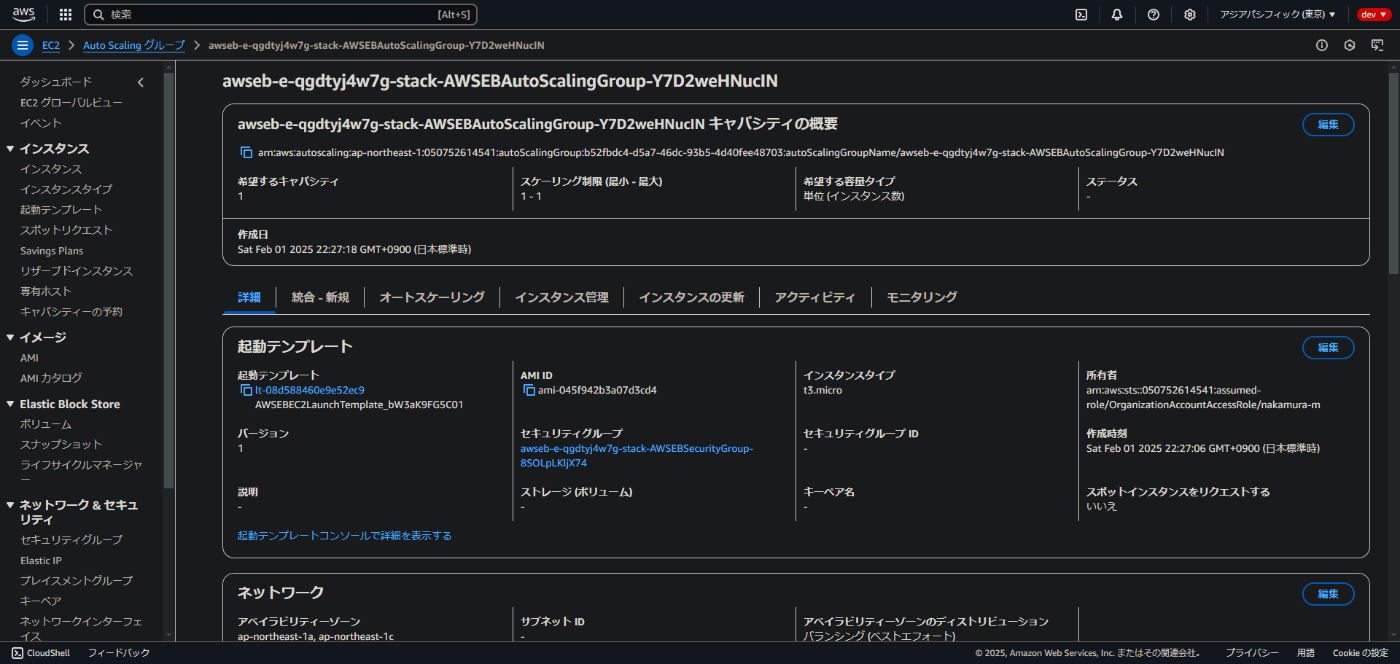Collapse the イメージ sidebar section
1400x664 pixels.
tap(10, 337)
